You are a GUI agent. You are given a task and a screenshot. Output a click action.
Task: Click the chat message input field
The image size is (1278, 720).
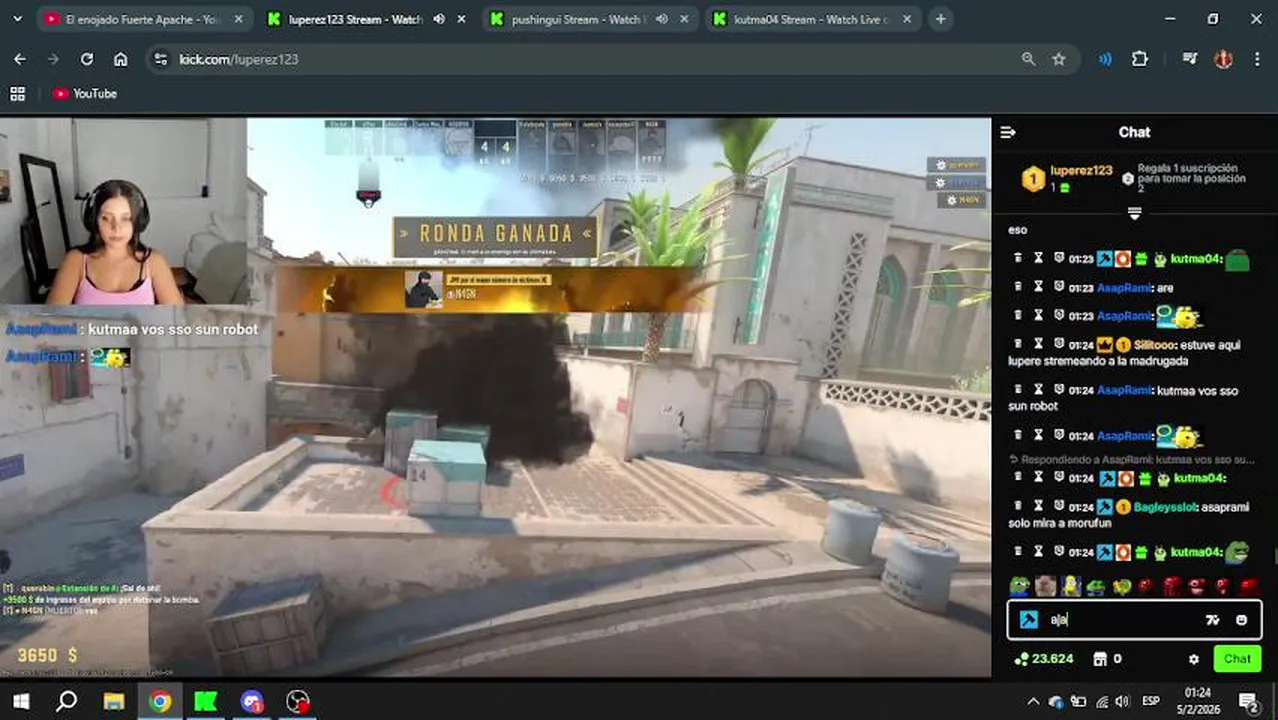pyautogui.click(x=1134, y=620)
